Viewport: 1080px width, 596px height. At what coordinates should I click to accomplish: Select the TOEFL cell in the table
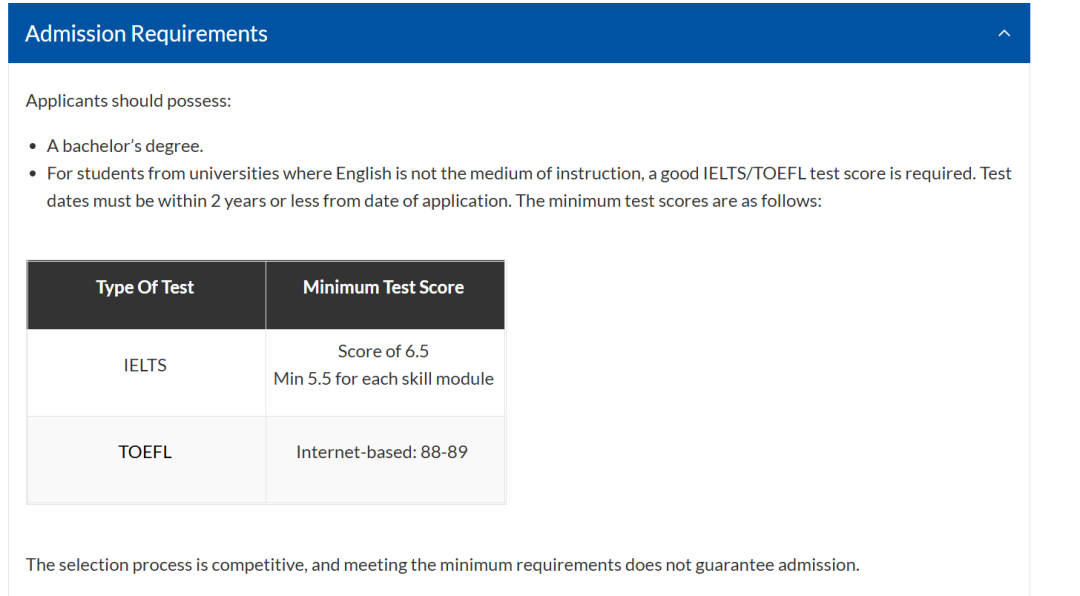tap(145, 452)
